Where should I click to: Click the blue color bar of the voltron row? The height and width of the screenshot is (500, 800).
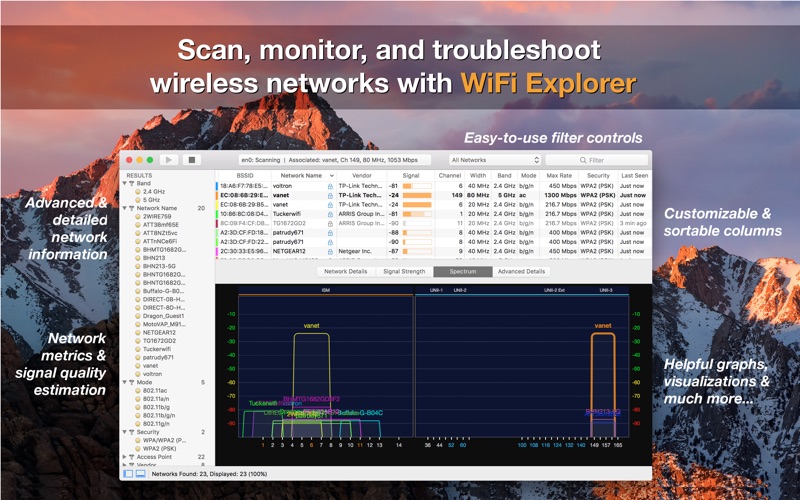[x=217, y=186]
